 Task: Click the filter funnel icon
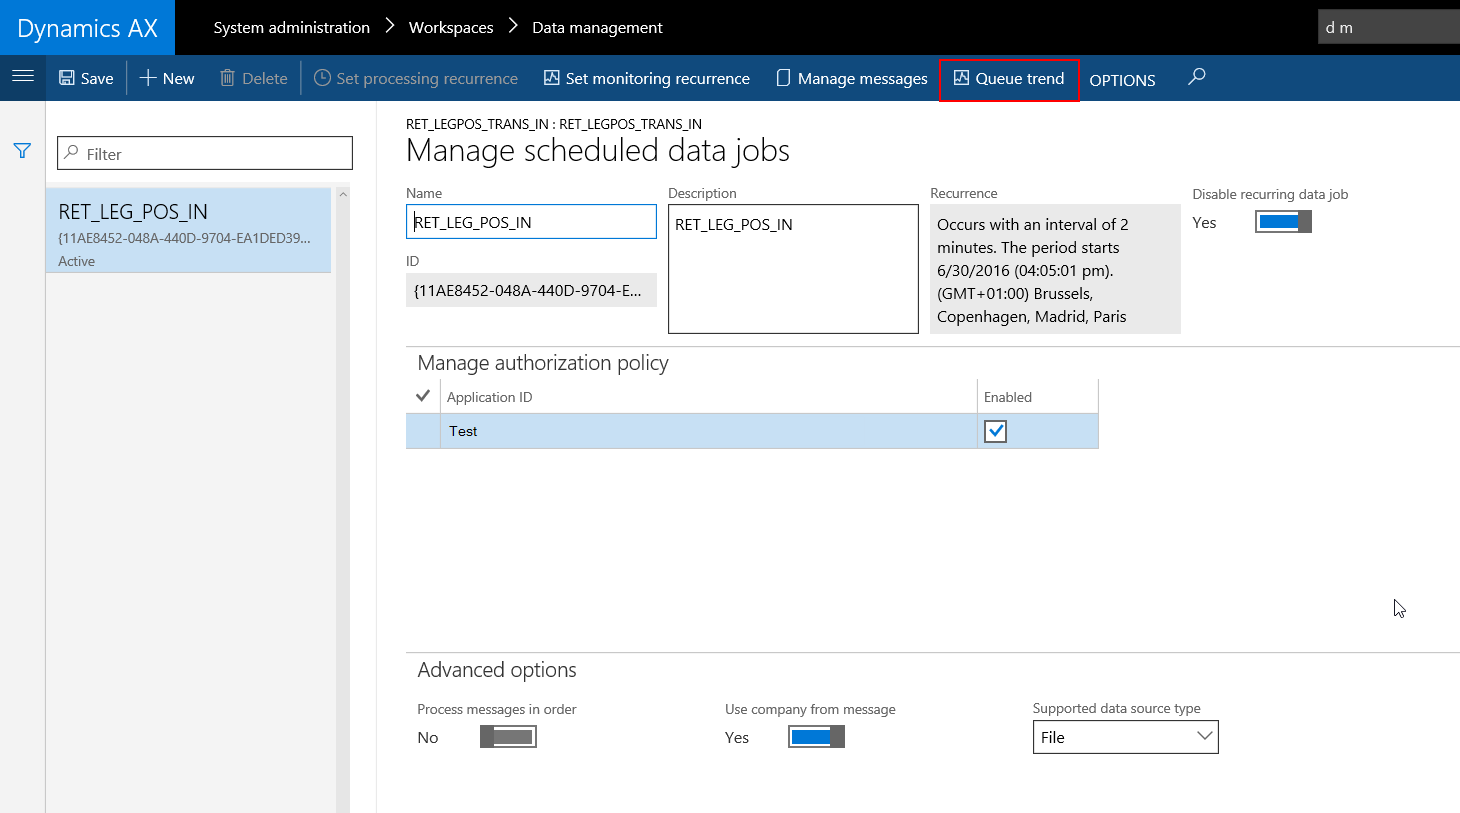(22, 151)
